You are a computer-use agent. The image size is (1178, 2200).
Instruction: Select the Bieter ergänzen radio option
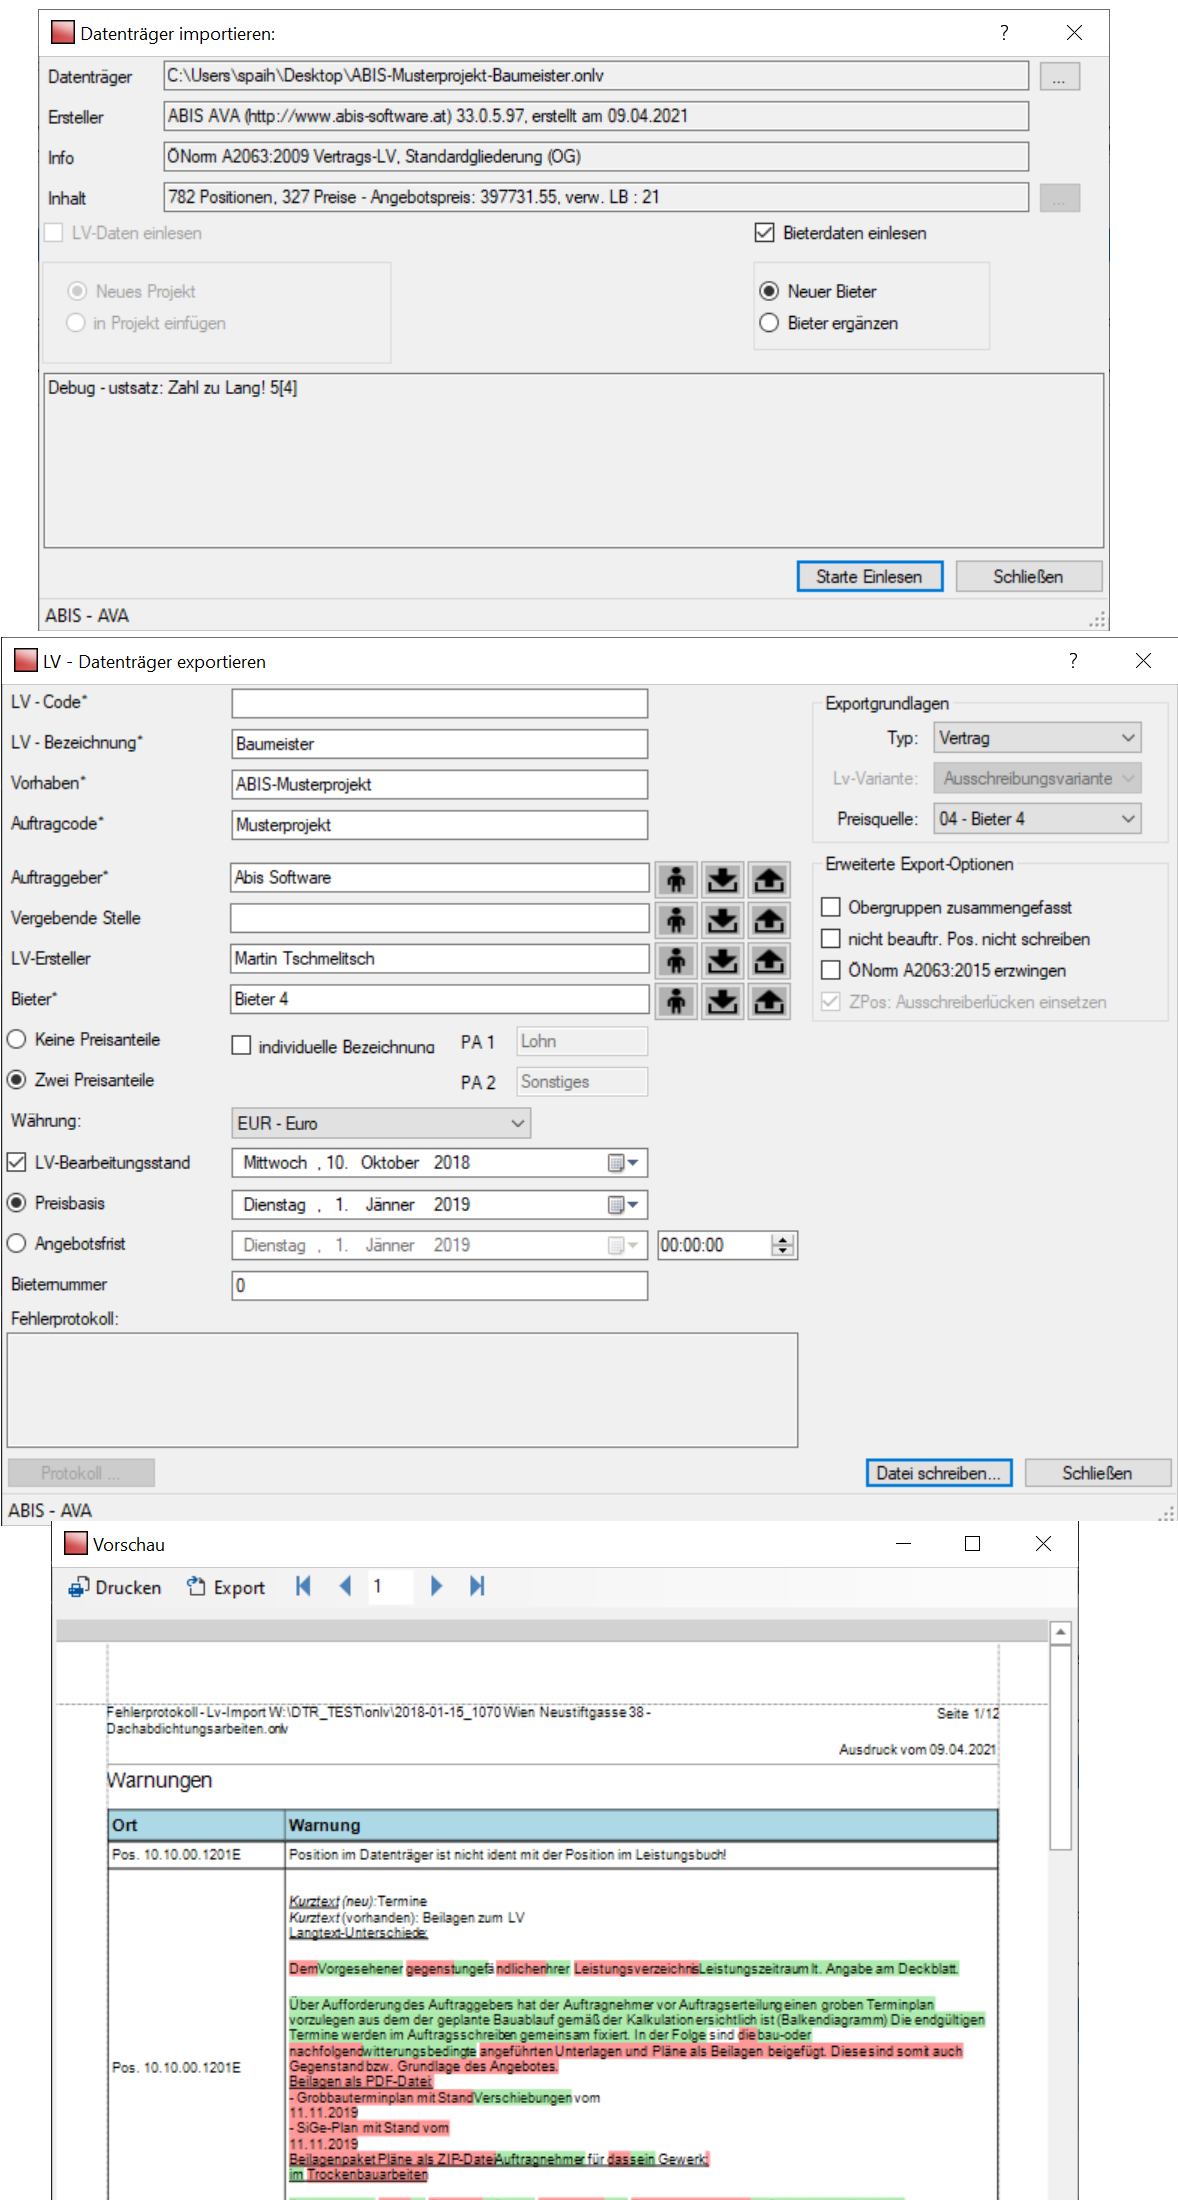coord(769,323)
